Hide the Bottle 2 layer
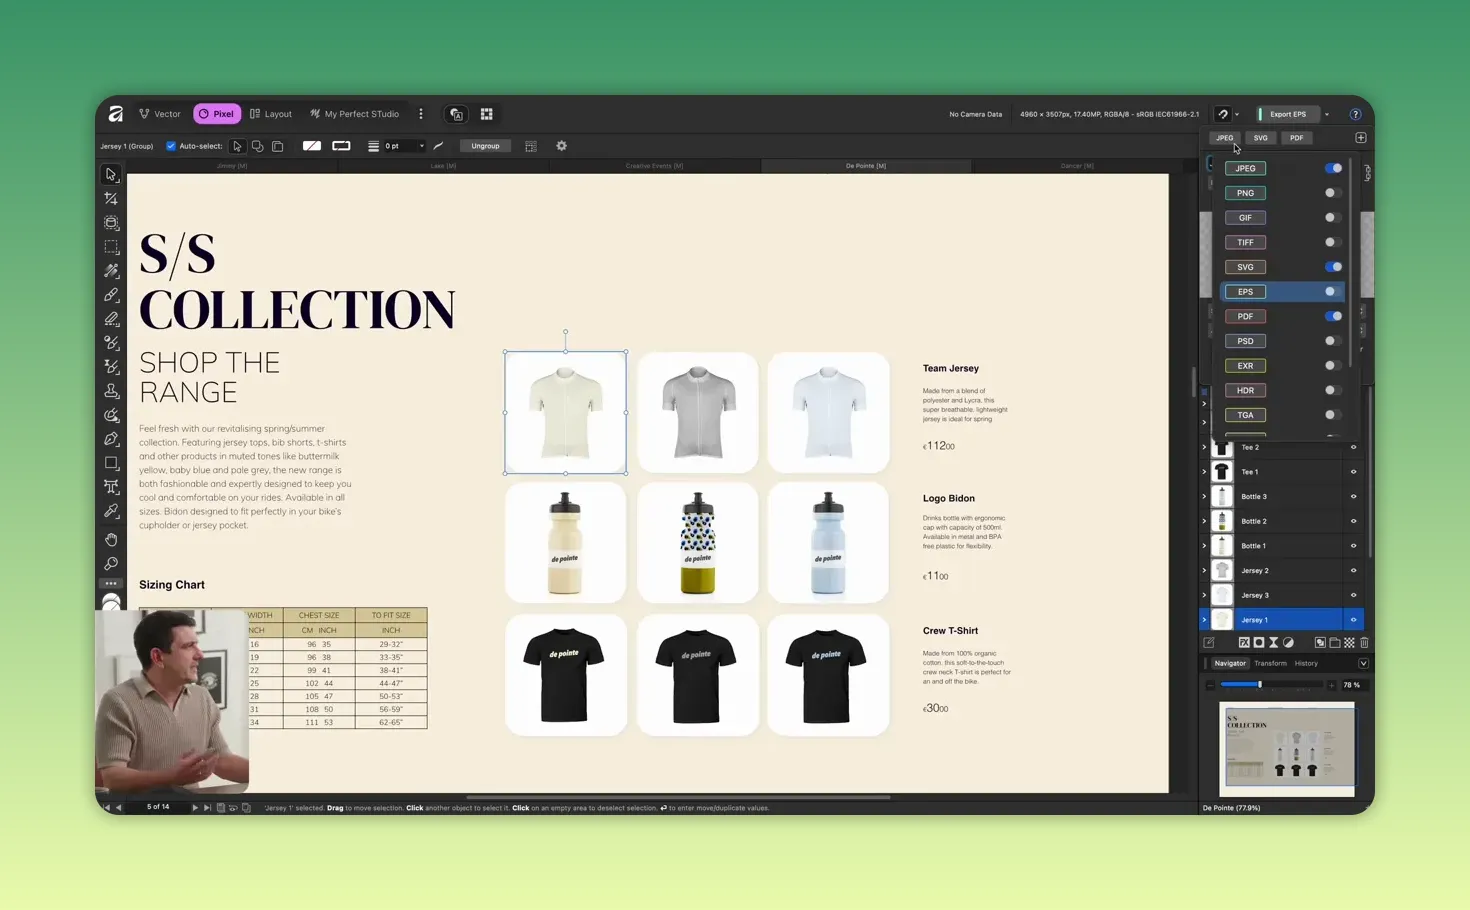 point(1353,521)
